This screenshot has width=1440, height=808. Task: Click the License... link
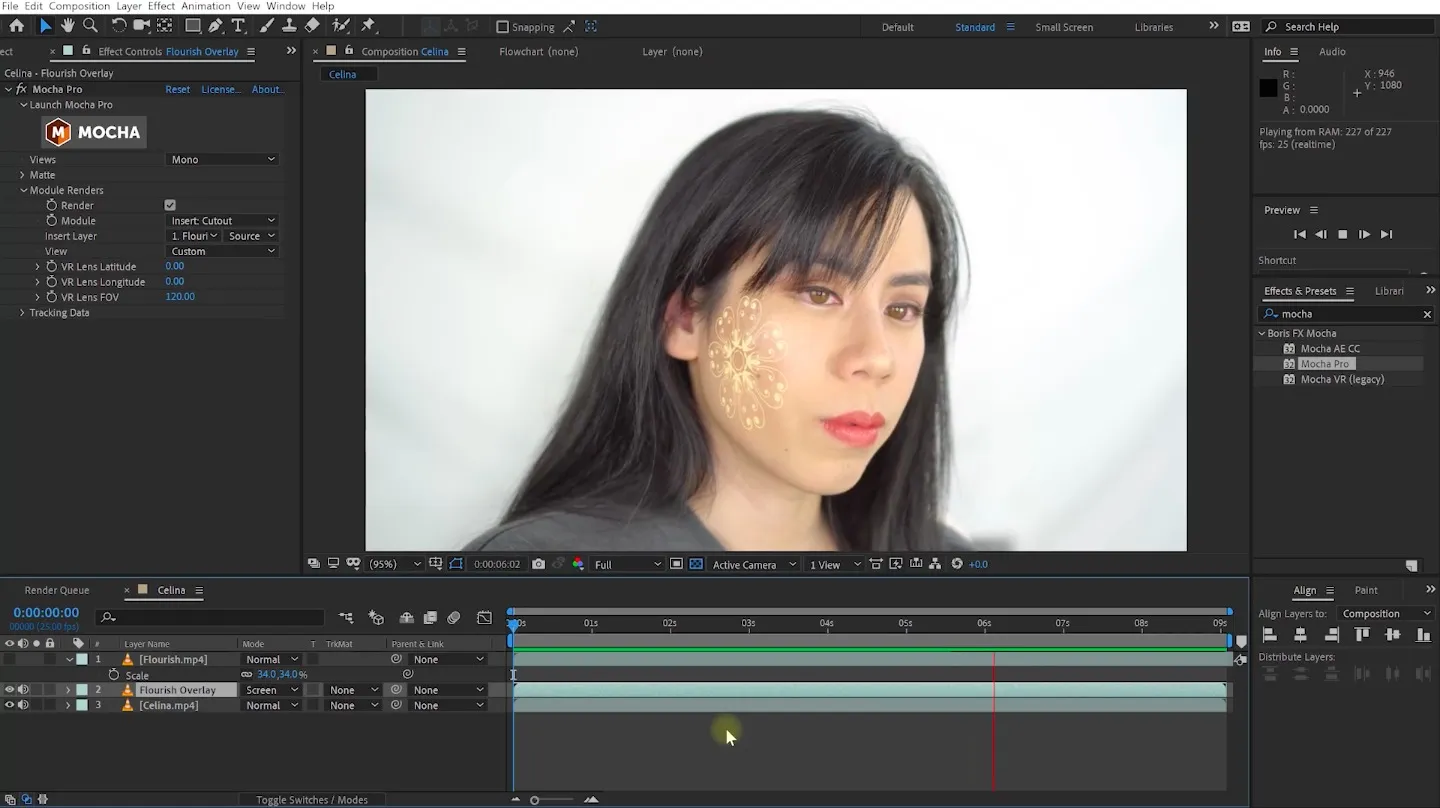tap(221, 89)
